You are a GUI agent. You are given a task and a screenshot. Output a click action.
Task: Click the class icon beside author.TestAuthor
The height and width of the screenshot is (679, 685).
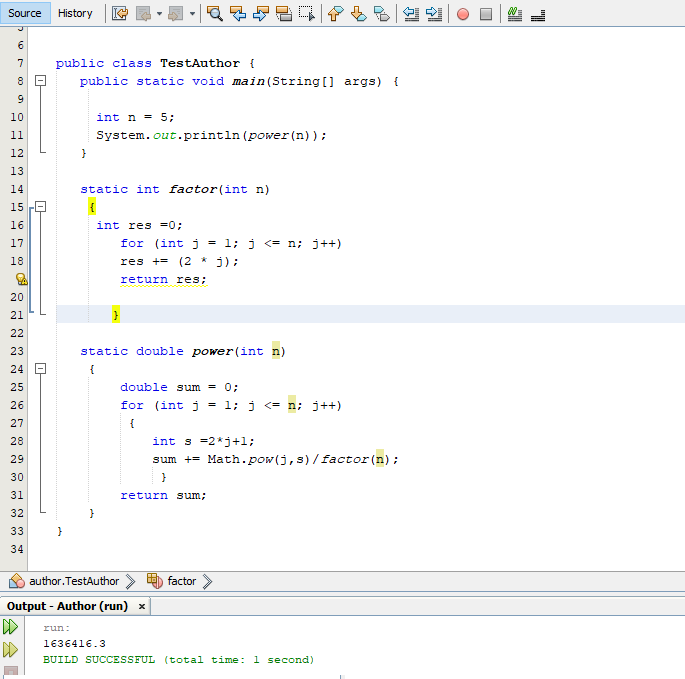(x=17, y=581)
